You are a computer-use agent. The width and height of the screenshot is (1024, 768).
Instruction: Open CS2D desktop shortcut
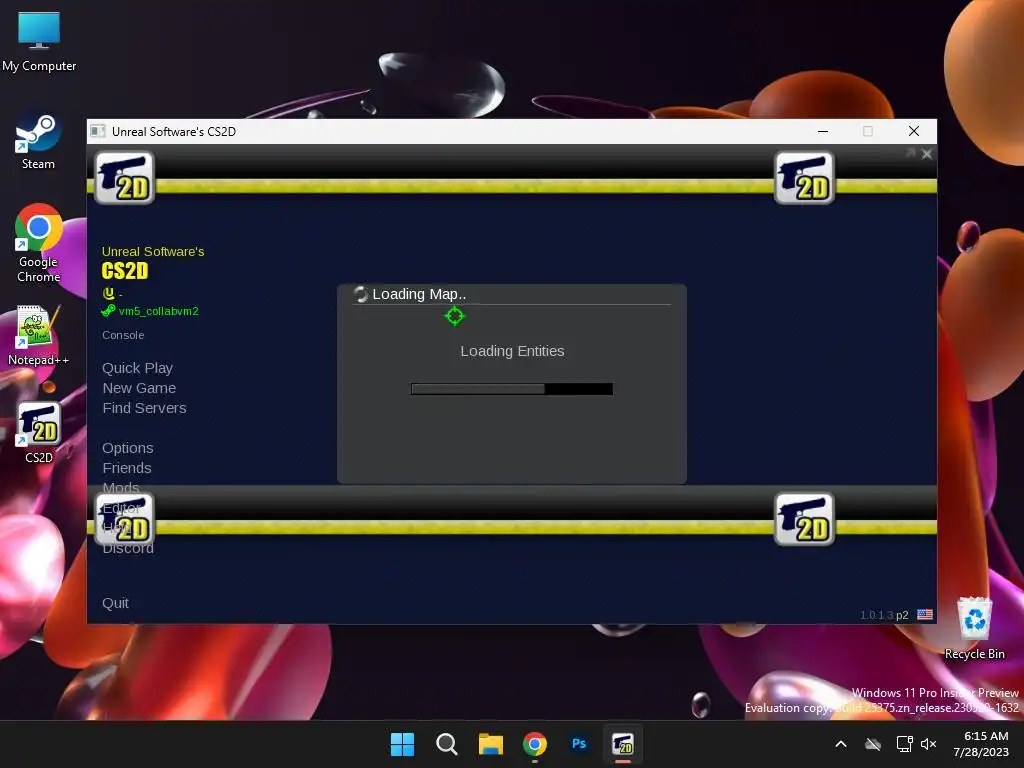coord(39,433)
